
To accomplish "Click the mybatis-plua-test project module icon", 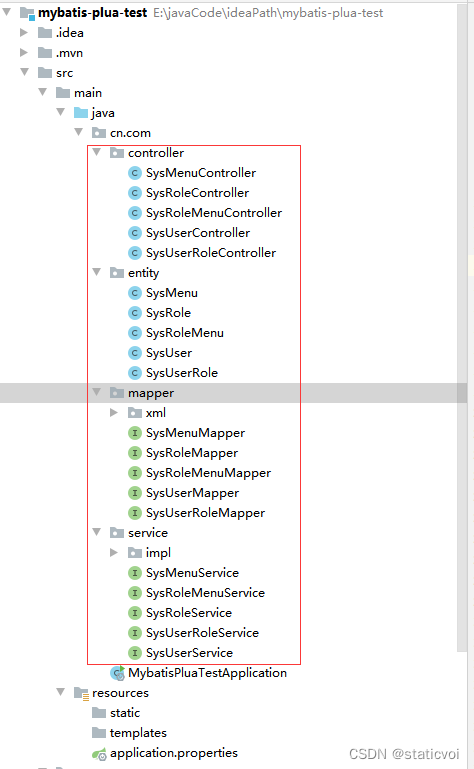I will [x=27, y=13].
